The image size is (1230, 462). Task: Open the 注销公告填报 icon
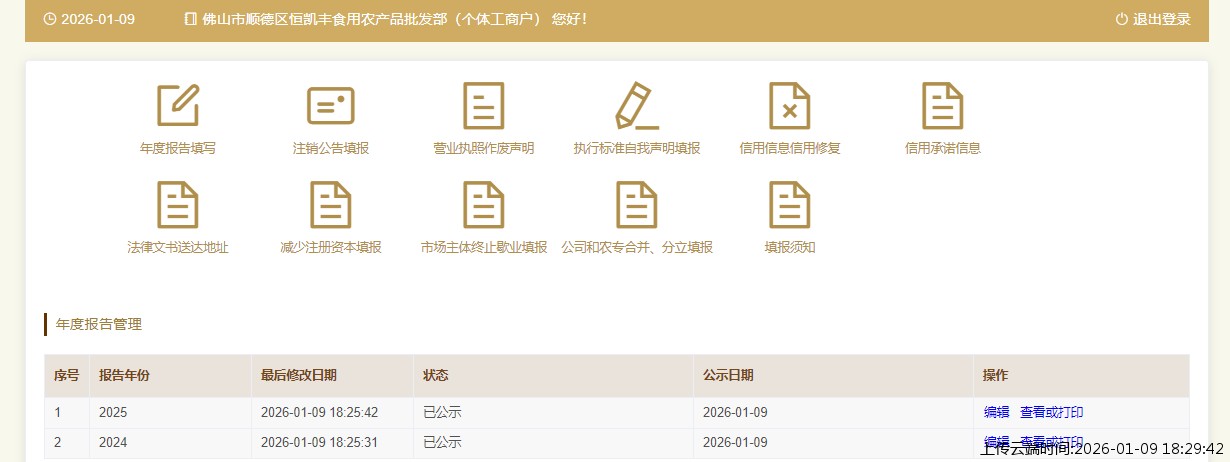coord(331,105)
